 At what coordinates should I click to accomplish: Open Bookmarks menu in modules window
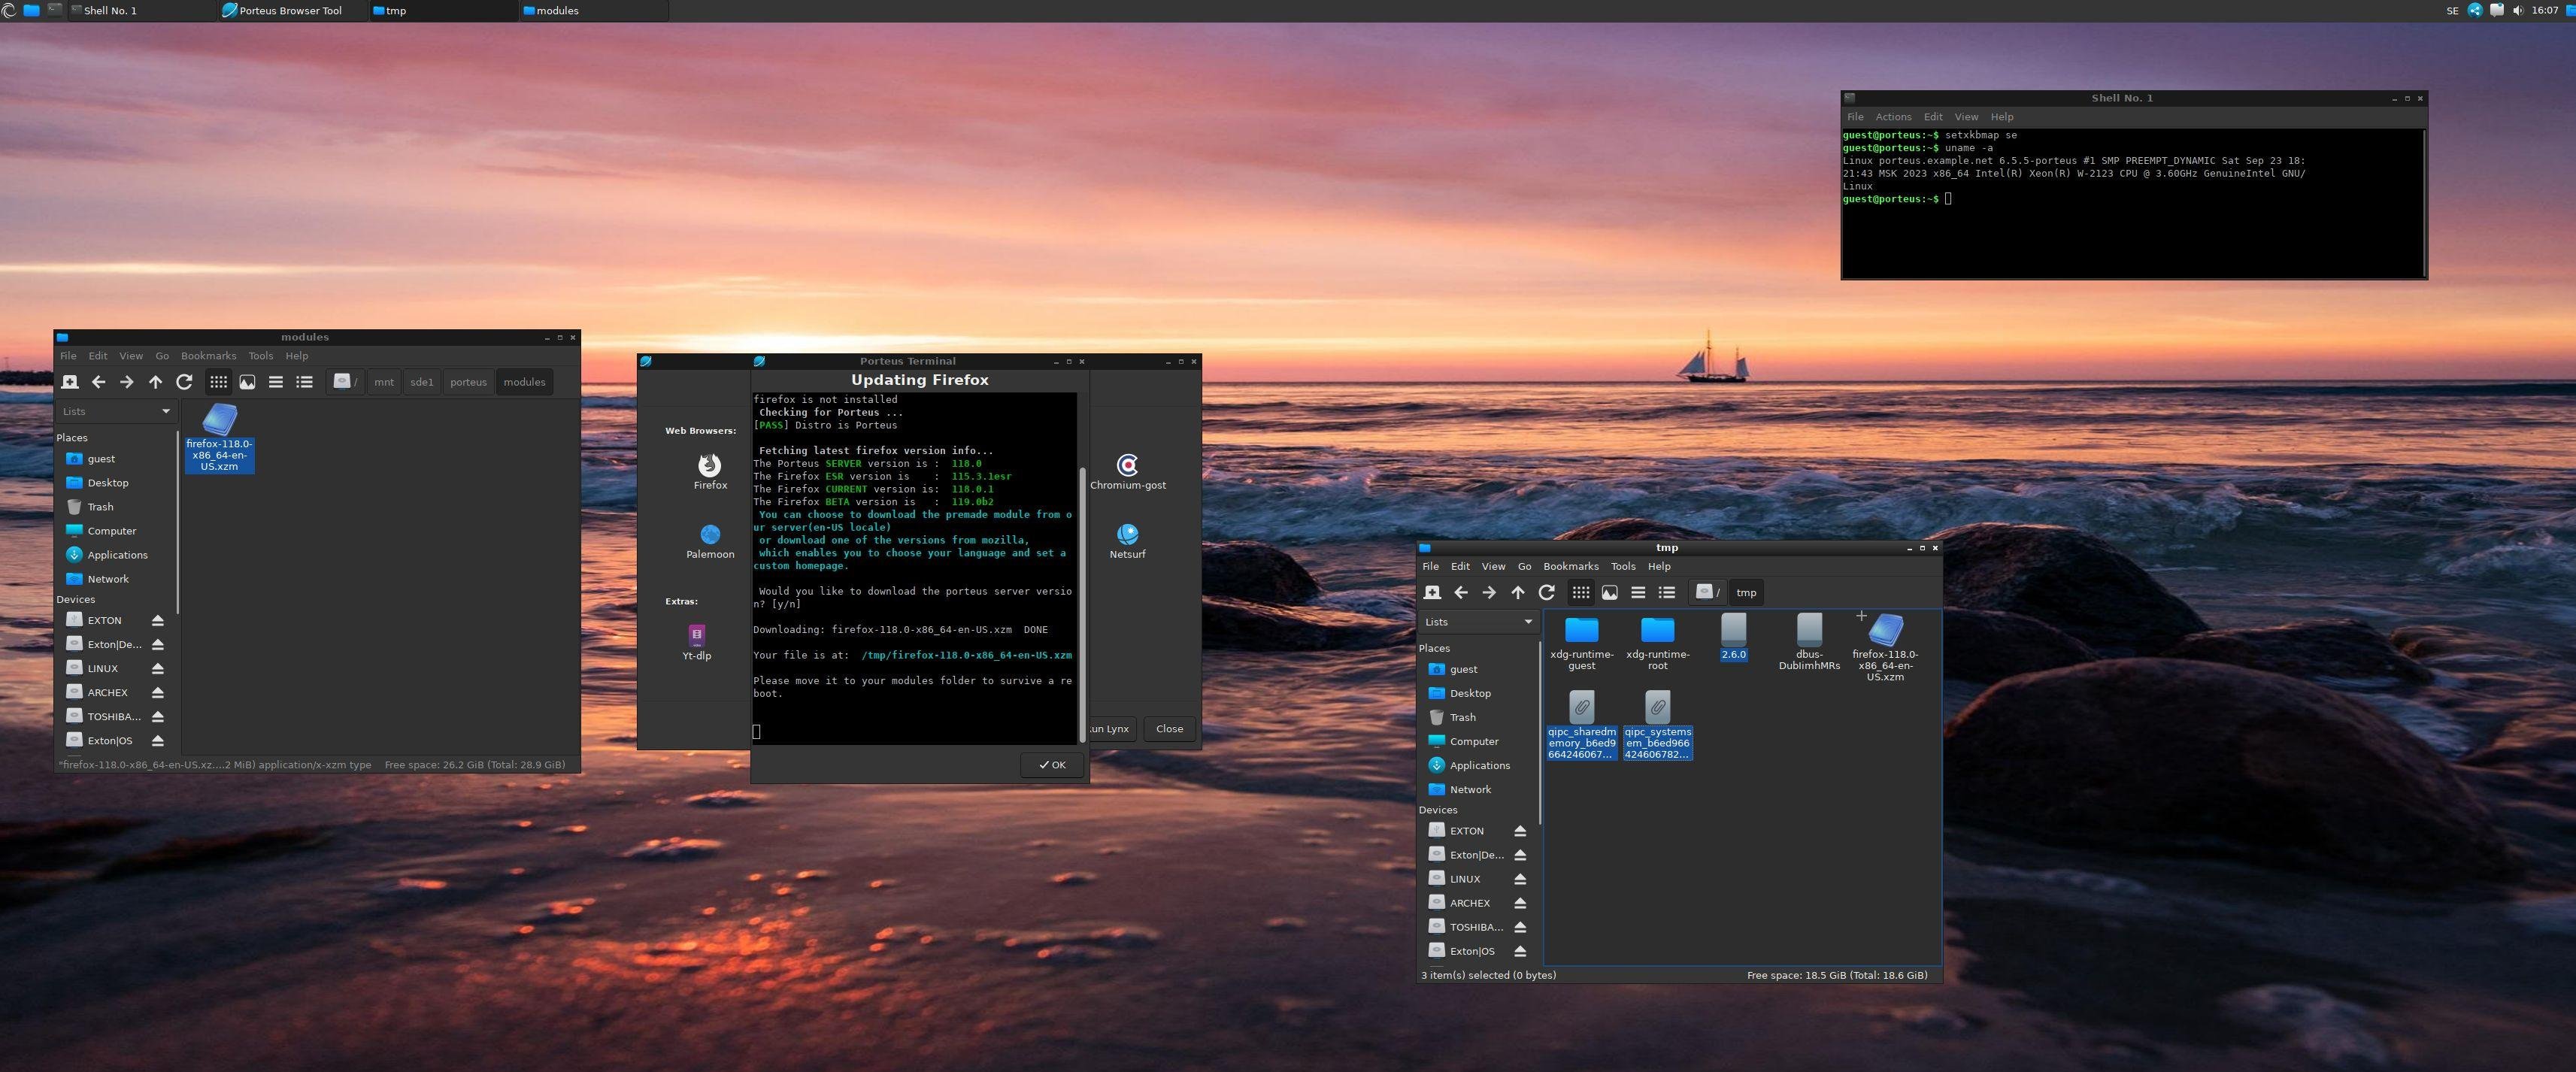(x=208, y=356)
